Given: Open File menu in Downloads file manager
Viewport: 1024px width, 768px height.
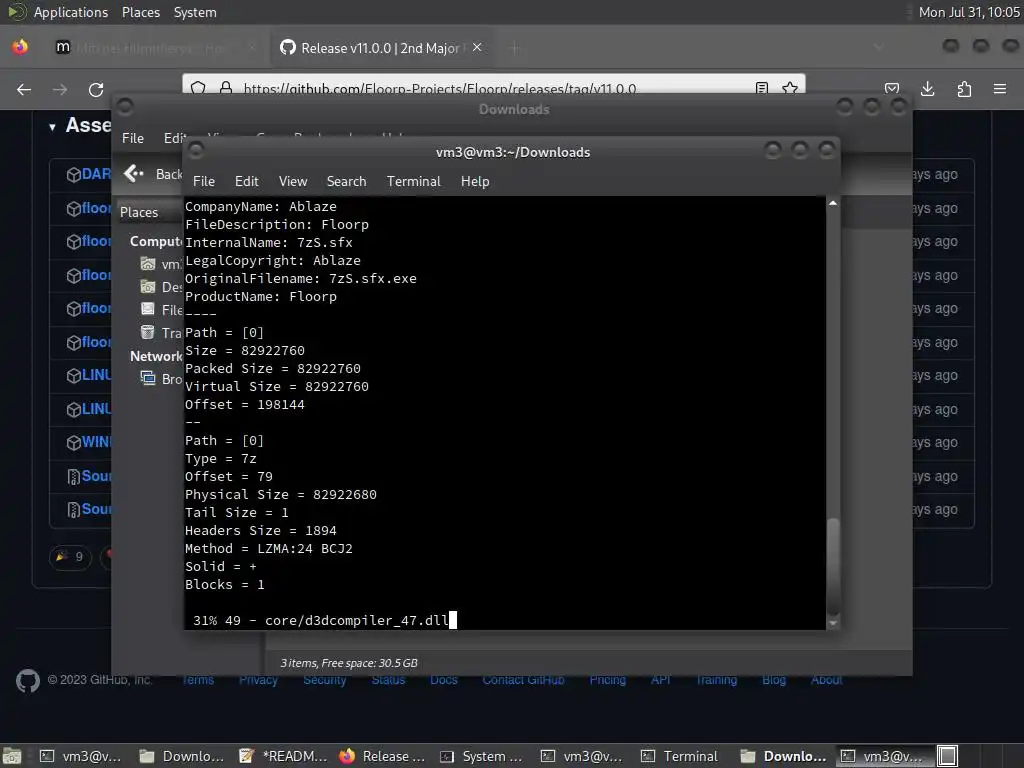Looking at the screenshot, I should (x=133, y=138).
